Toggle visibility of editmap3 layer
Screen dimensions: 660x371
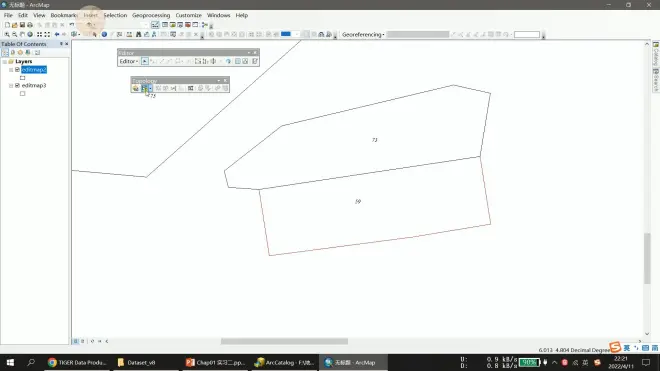click(x=17, y=85)
